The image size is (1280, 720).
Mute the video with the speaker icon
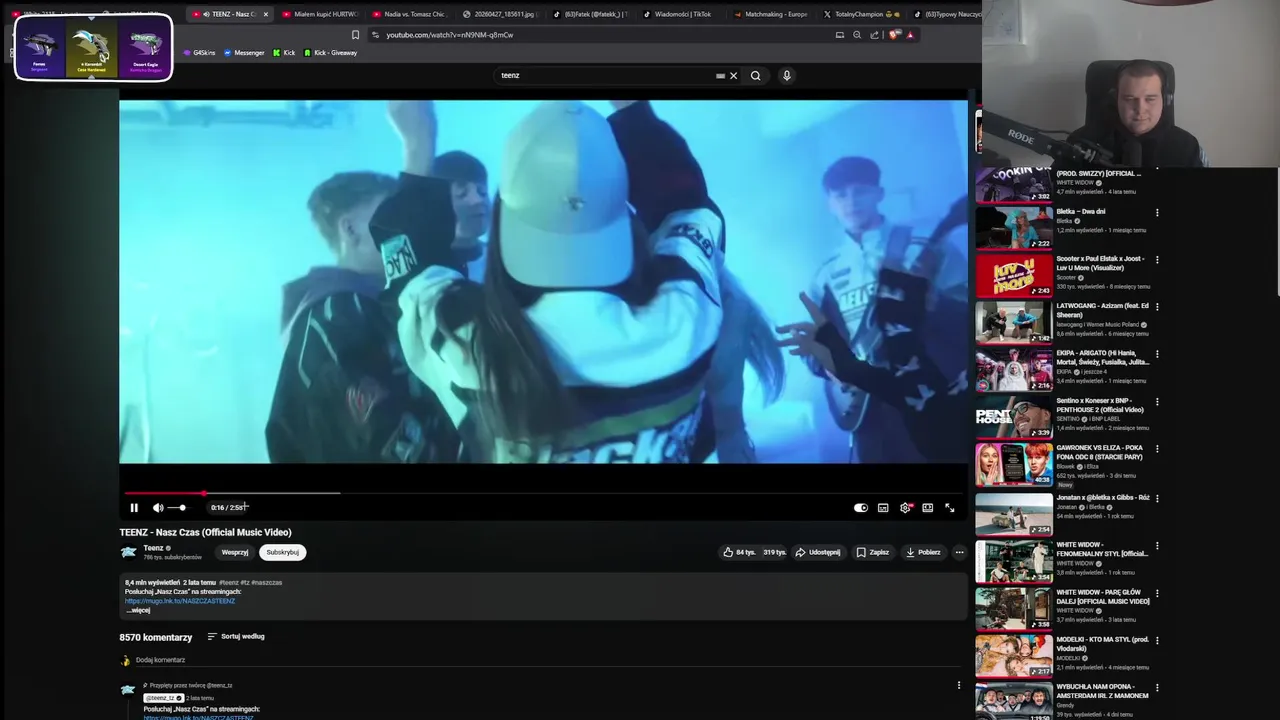pyautogui.click(x=158, y=508)
